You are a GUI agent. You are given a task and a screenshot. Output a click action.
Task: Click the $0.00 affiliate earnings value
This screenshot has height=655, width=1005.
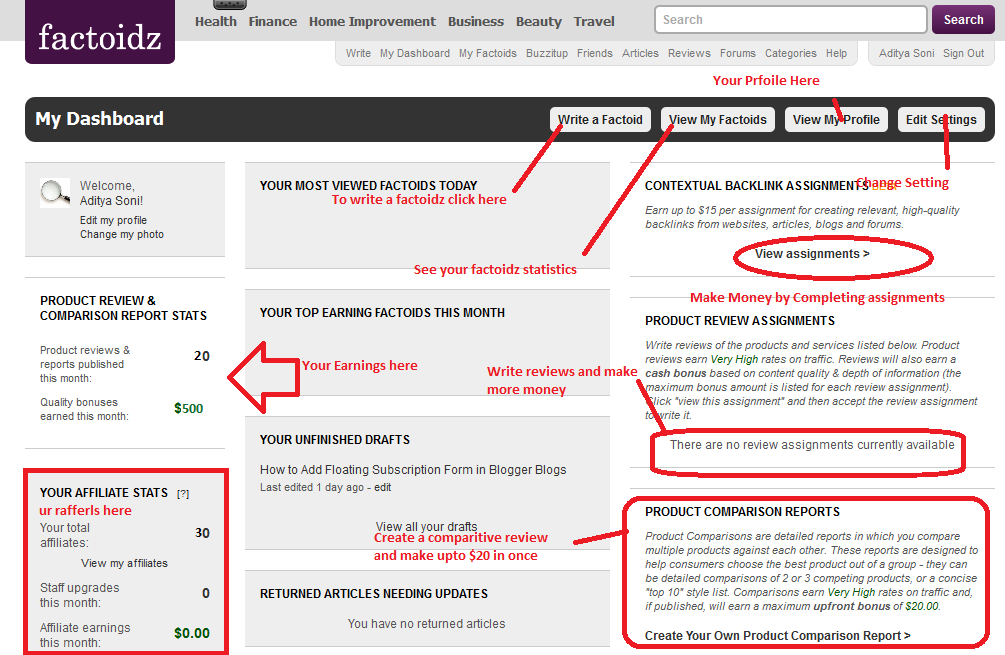[x=192, y=633]
